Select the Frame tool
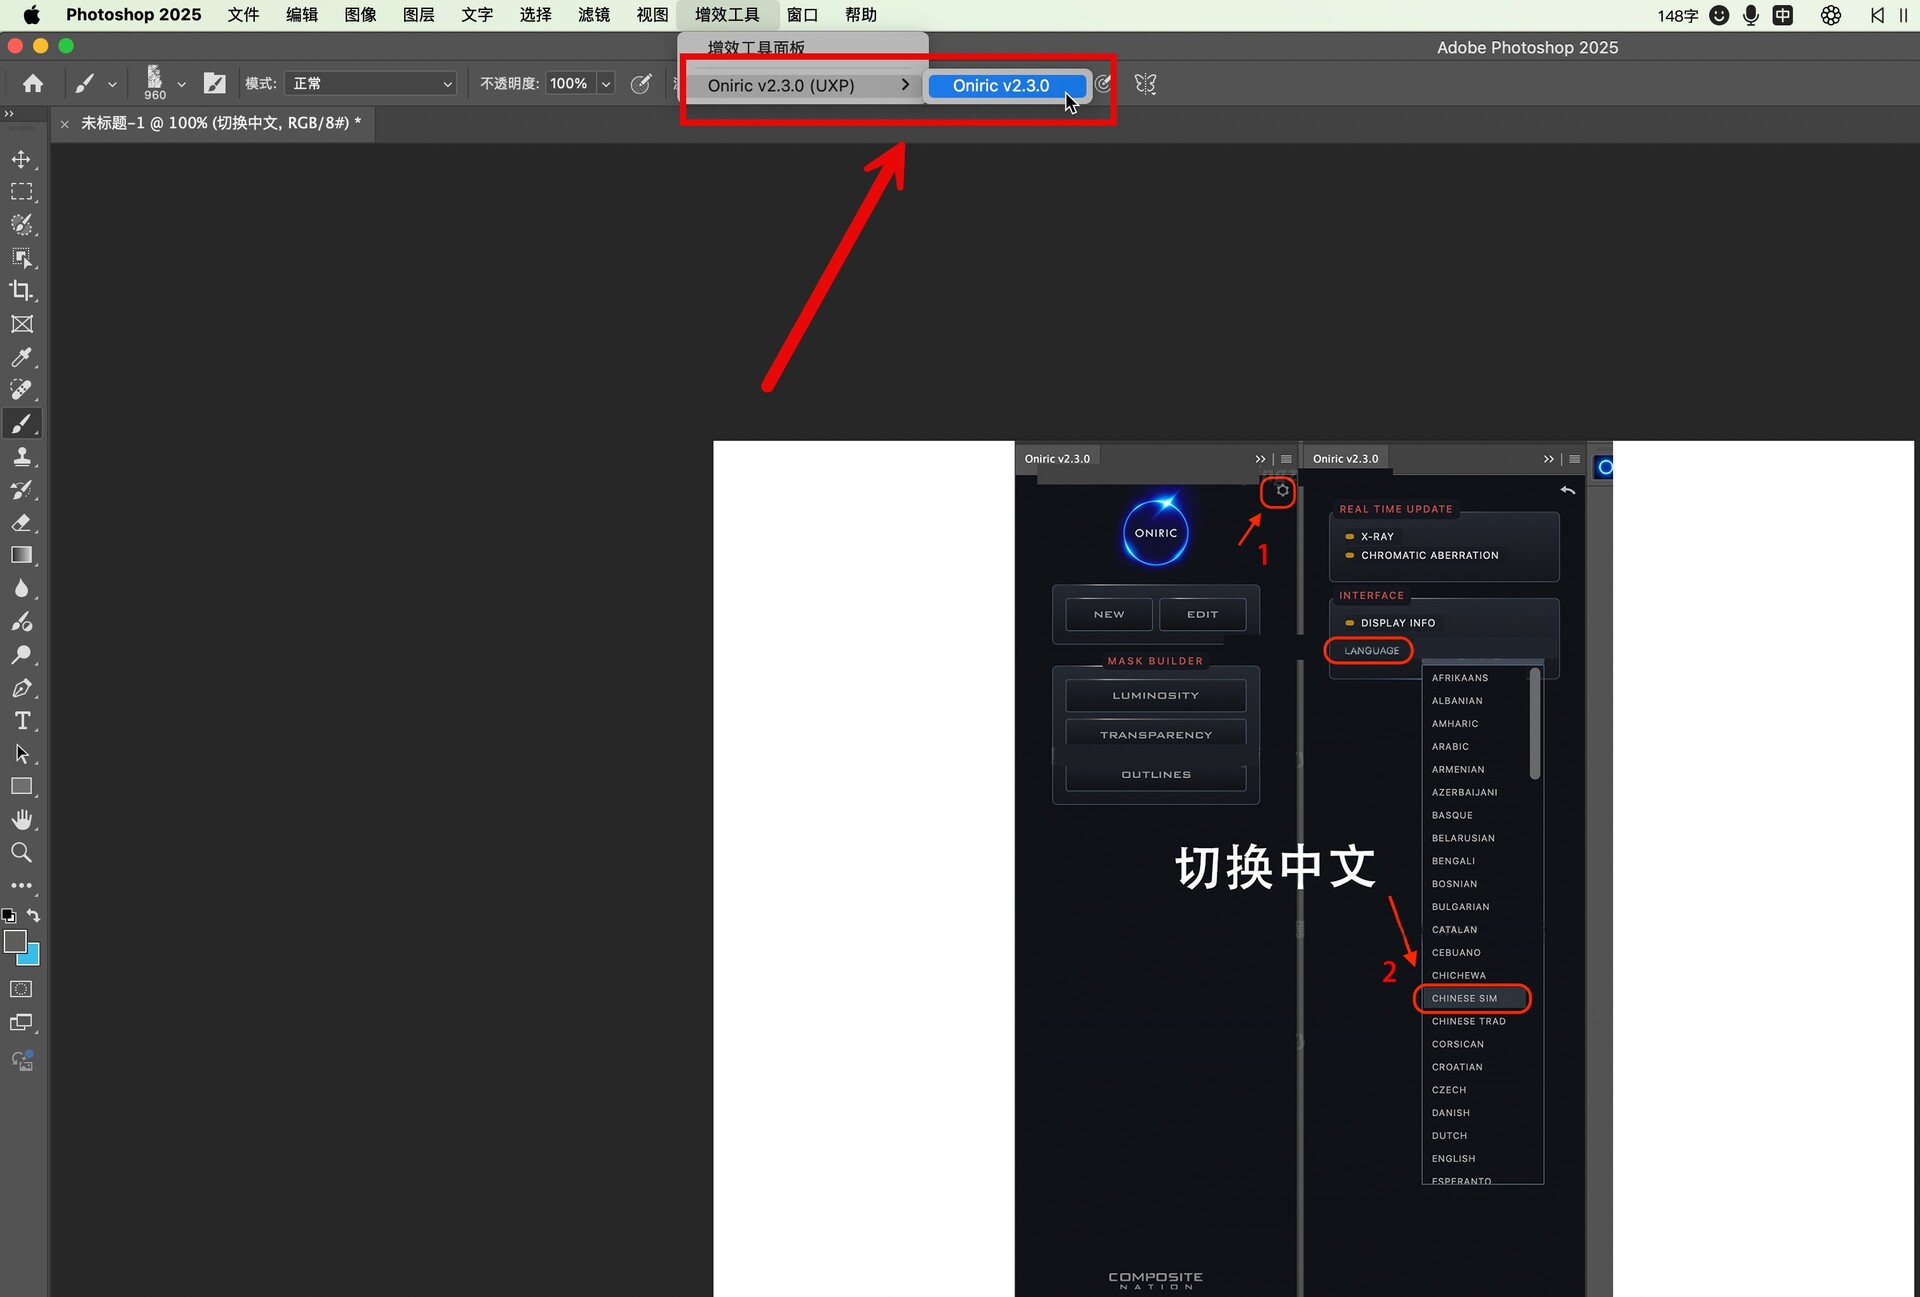Viewport: 1920px width, 1297px height. tap(21, 324)
